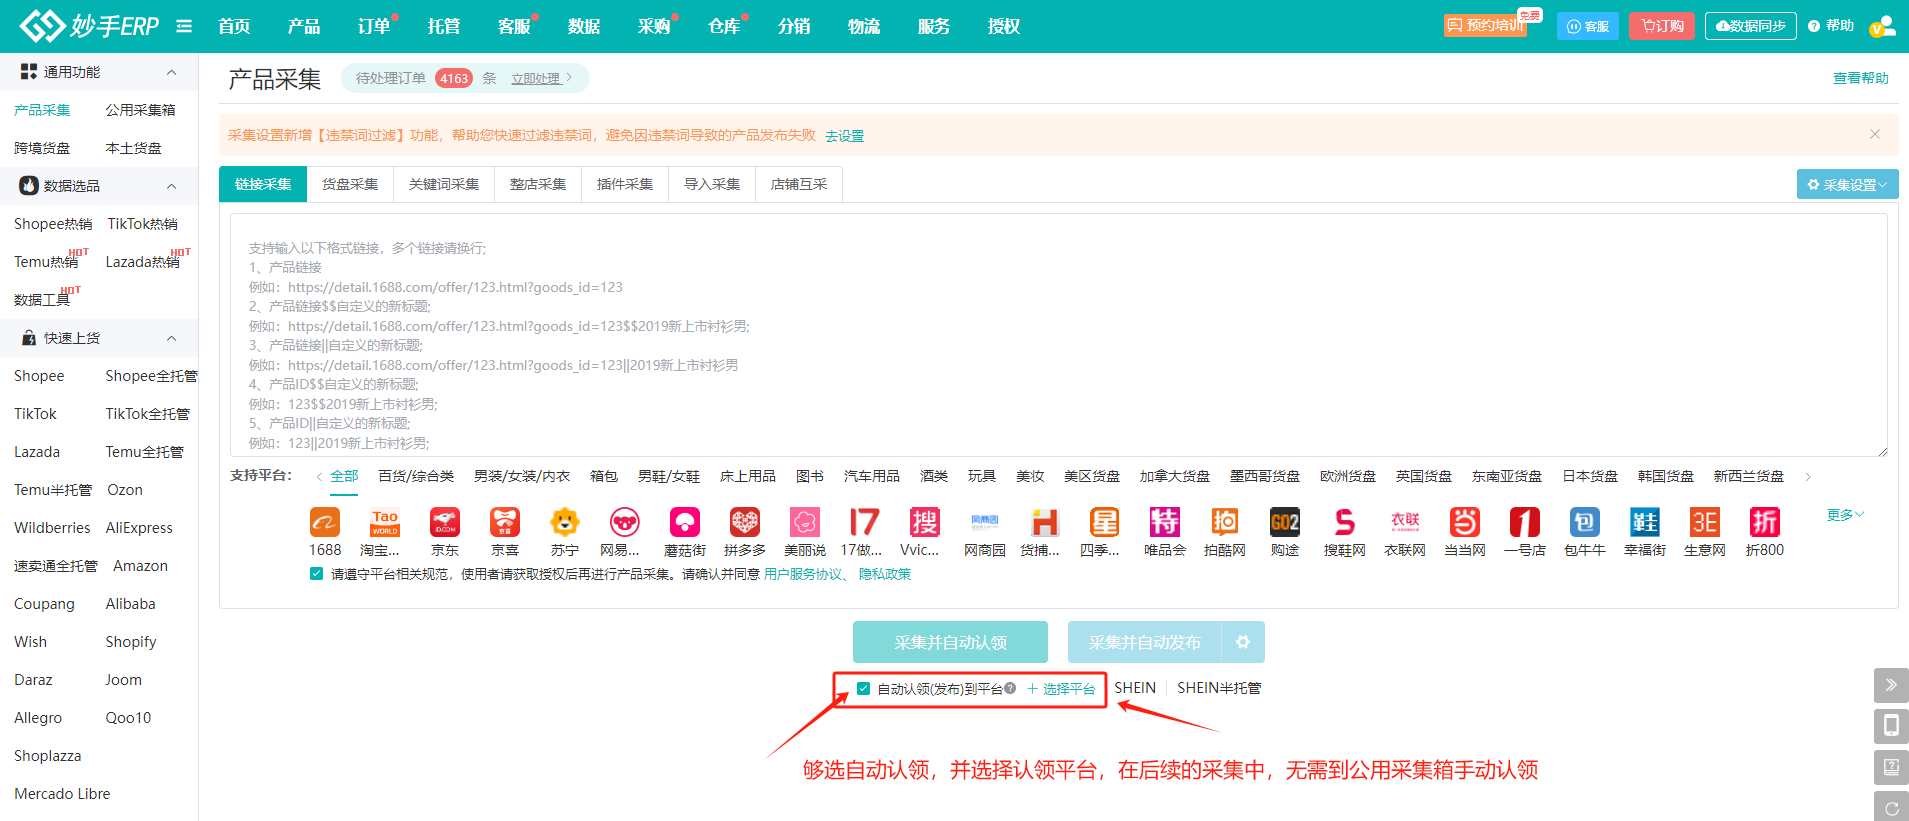Image resolution: width=1909 pixels, height=821 pixels.
Task: Choose the 拍酷网 platform icon
Action: point(1225,522)
